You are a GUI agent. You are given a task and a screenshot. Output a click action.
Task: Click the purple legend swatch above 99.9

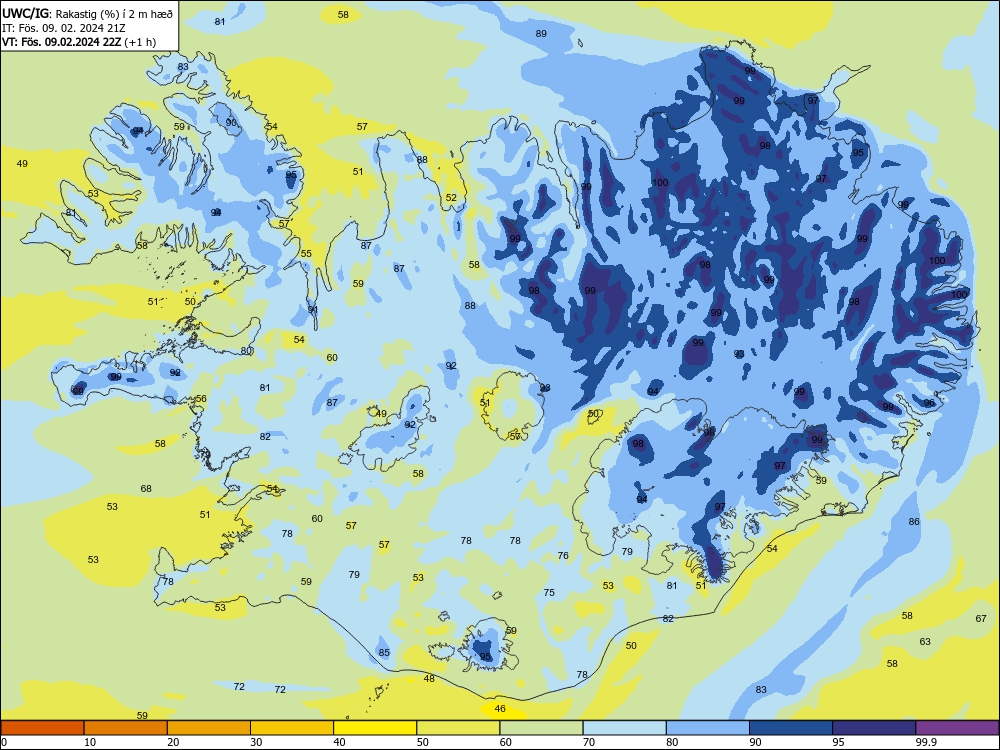click(957, 728)
